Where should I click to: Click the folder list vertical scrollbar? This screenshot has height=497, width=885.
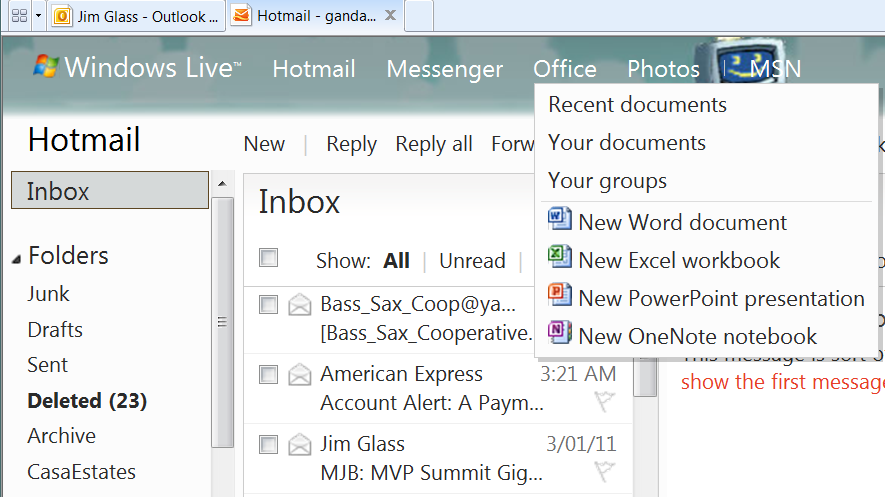tap(224, 320)
